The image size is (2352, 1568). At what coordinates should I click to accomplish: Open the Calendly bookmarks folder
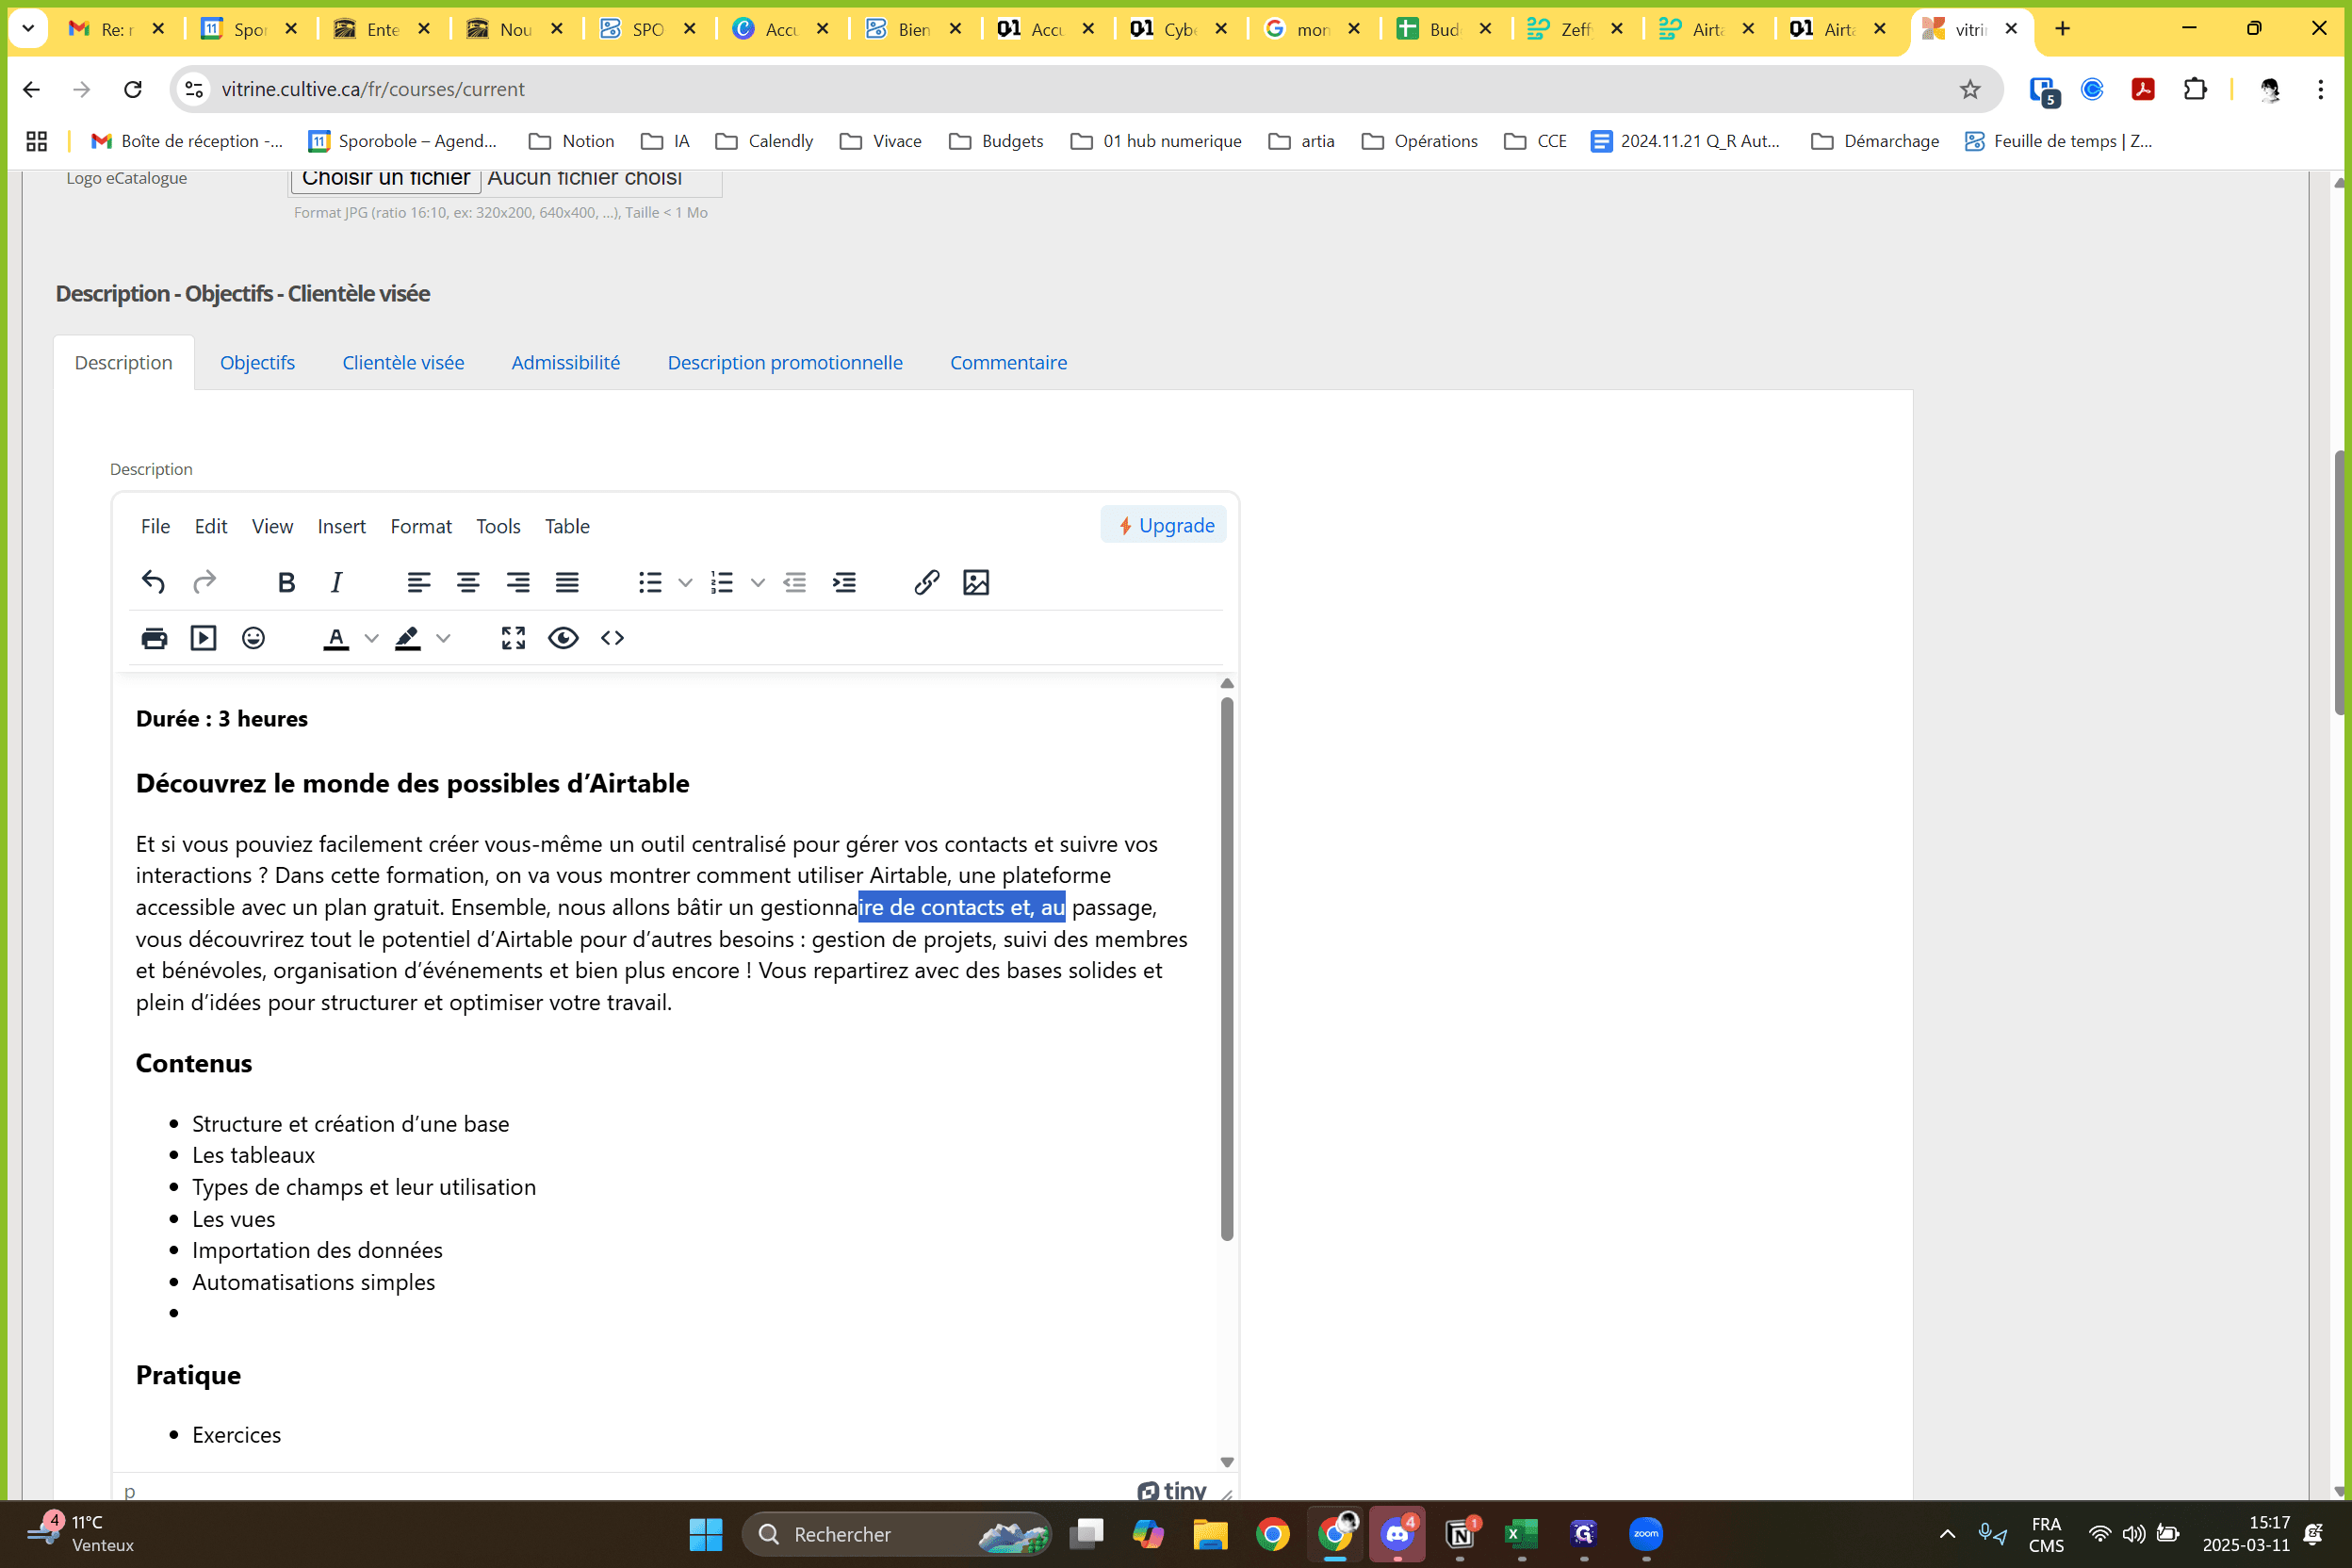[765, 141]
